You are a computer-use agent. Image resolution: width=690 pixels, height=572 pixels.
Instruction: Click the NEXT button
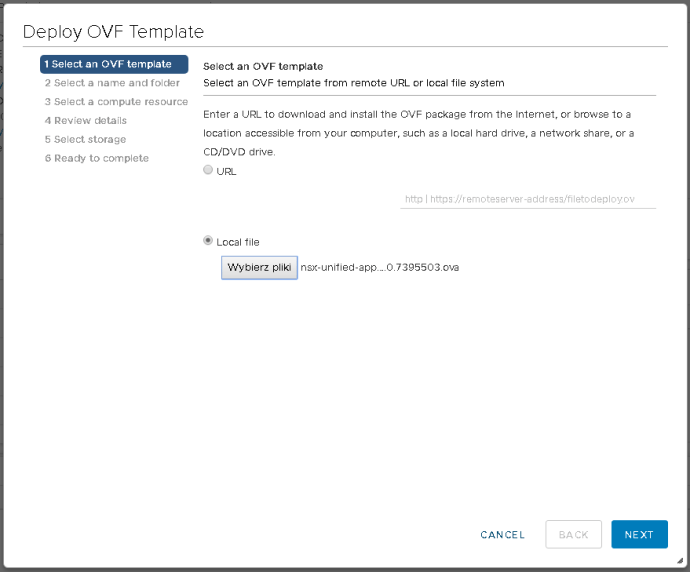tap(639, 534)
